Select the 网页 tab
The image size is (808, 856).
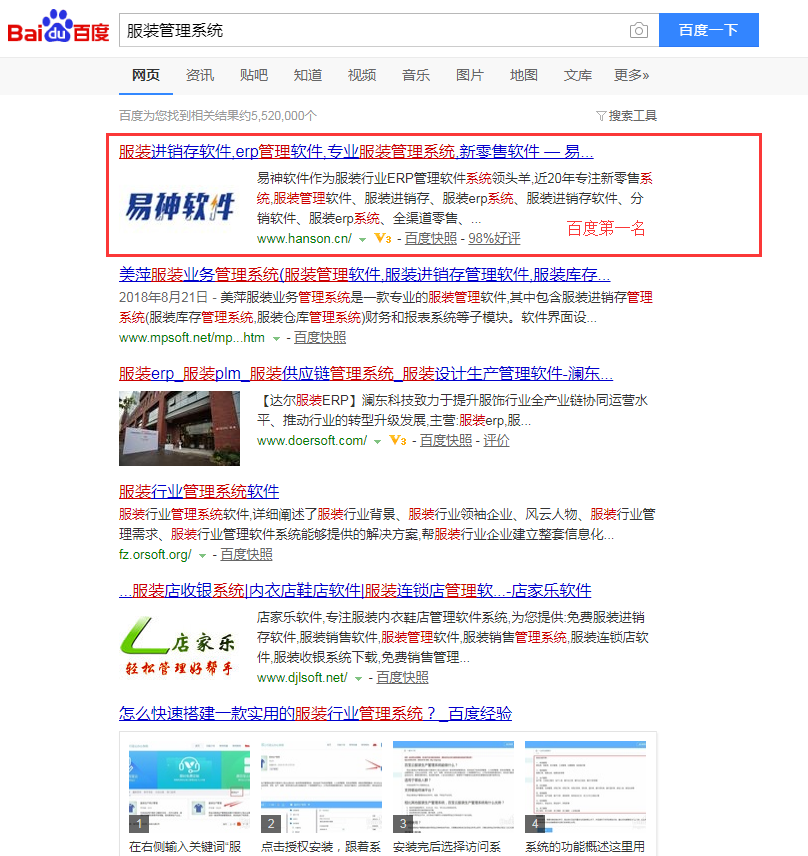point(146,75)
